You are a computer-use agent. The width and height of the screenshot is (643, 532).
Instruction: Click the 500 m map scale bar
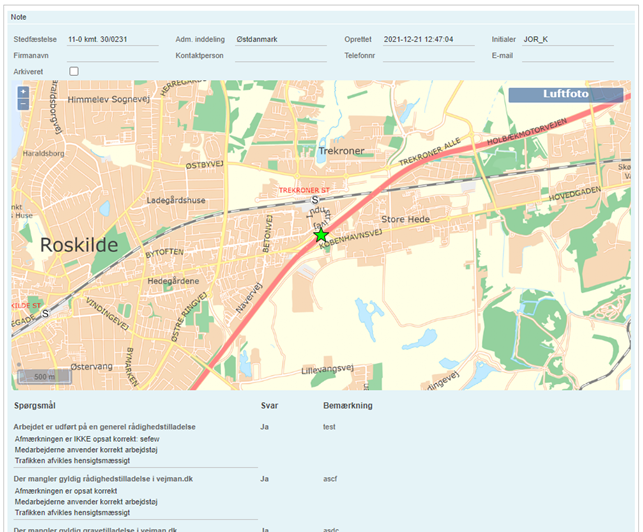(x=44, y=377)
